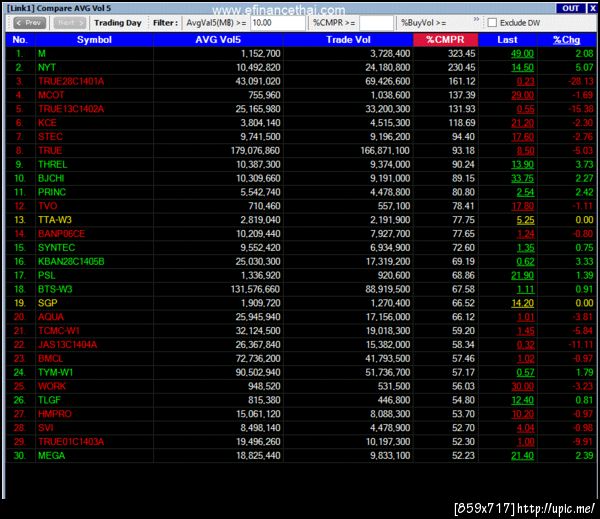
Task: Select symbol NYT
Action: 47,68
